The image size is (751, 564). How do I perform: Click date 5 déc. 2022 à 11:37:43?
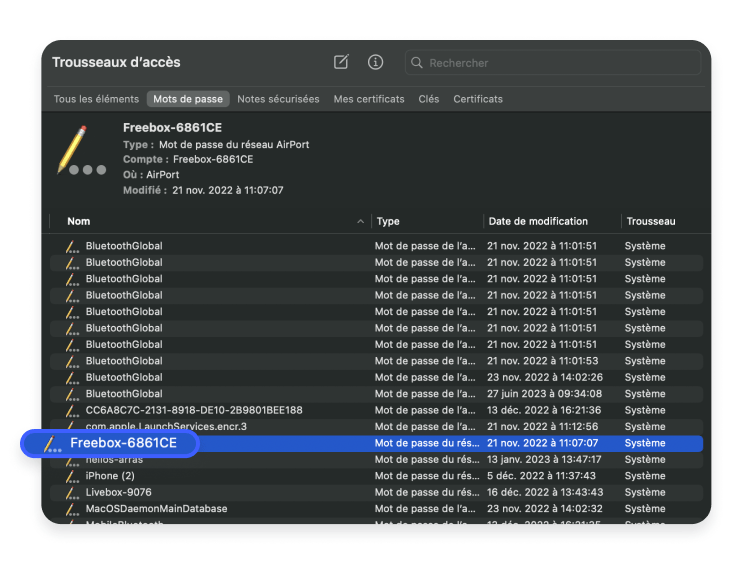point(541,476)
